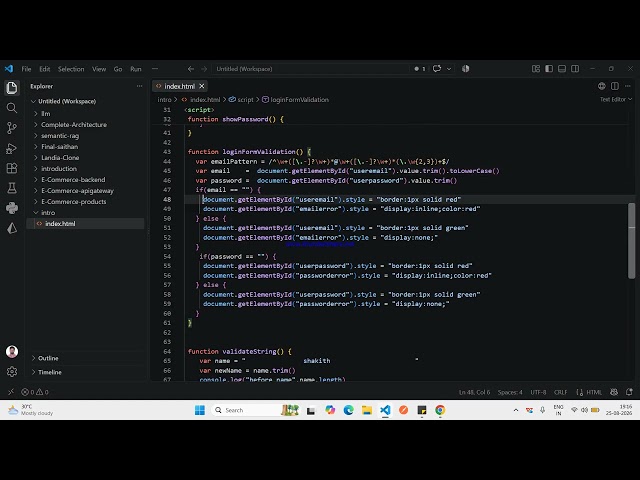Expand the Landia-Clone folder
Screen dimensions: 640x480
(x=86, y=158)
